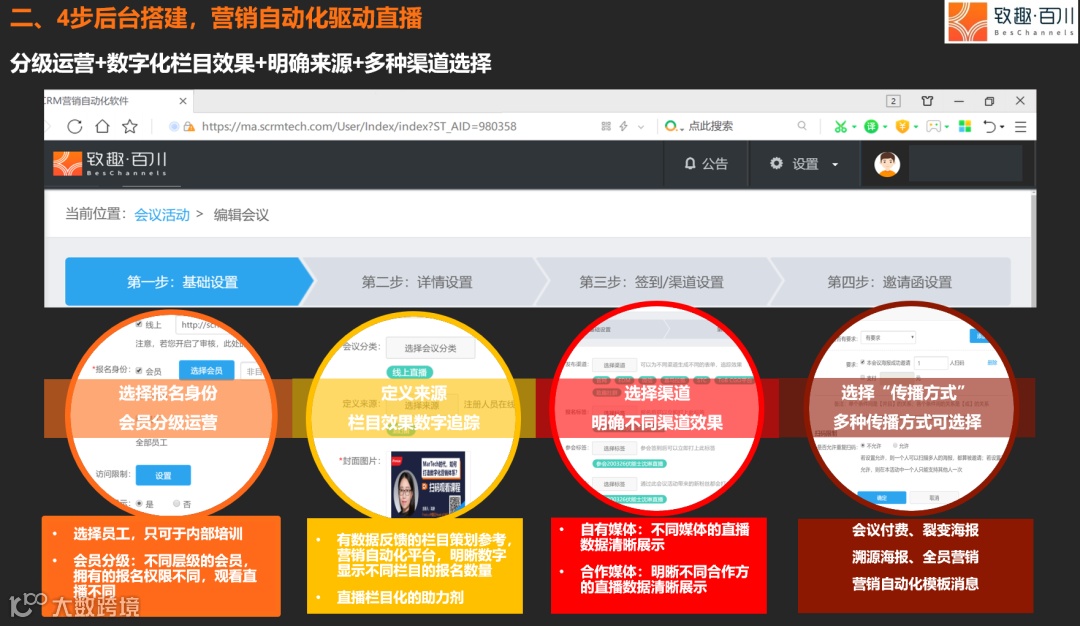
Task: Open the green scissors screenshot tool
Action: click(x=840, y=127)
